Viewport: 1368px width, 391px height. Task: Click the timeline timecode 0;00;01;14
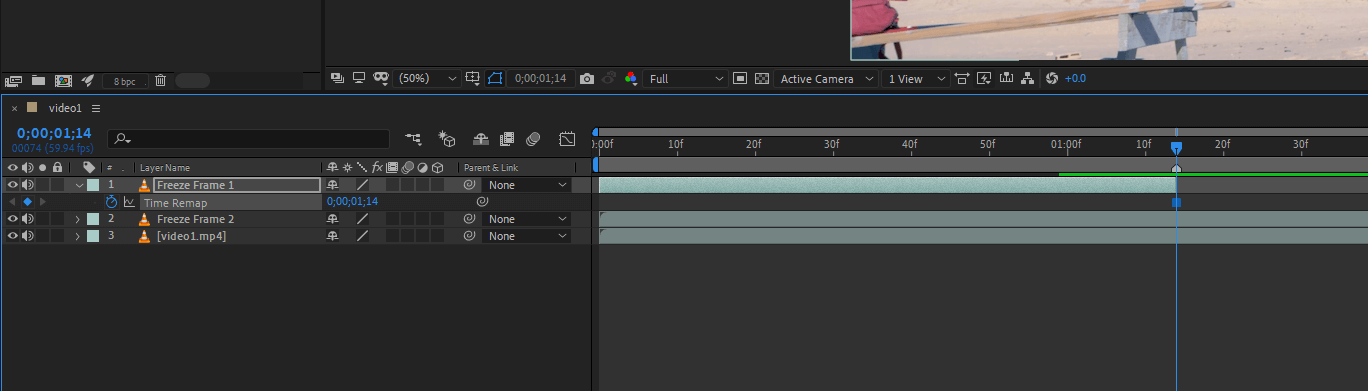pyautogui.click(x=54, y=133)
